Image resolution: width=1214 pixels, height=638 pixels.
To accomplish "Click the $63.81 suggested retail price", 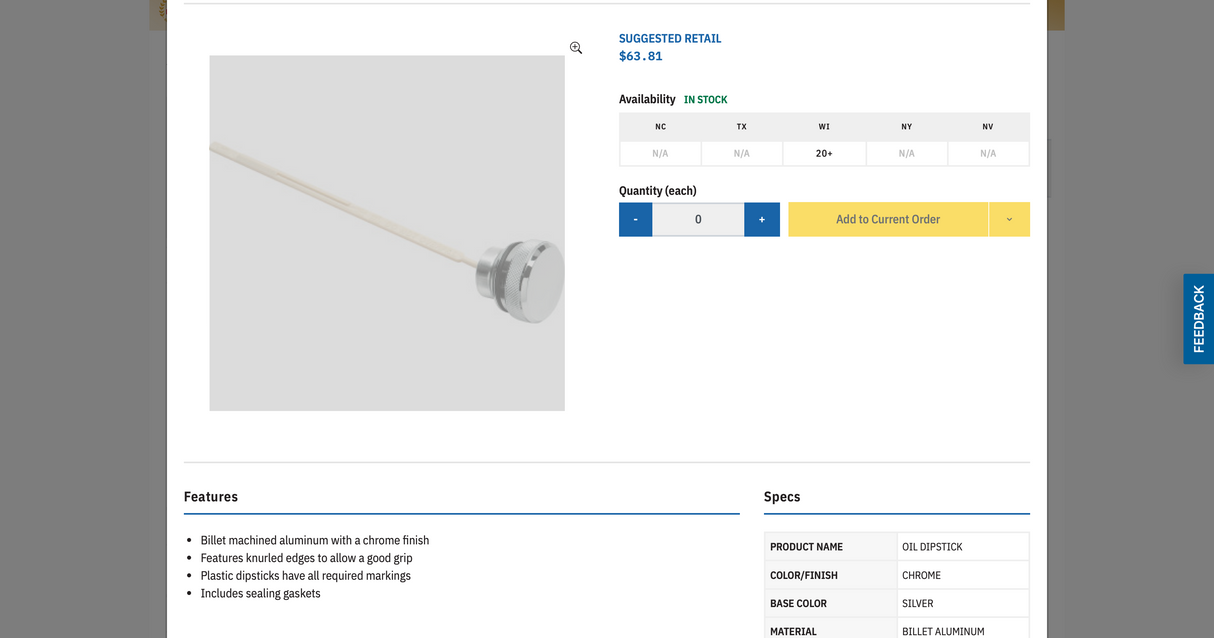I will (x=641, y=56).
